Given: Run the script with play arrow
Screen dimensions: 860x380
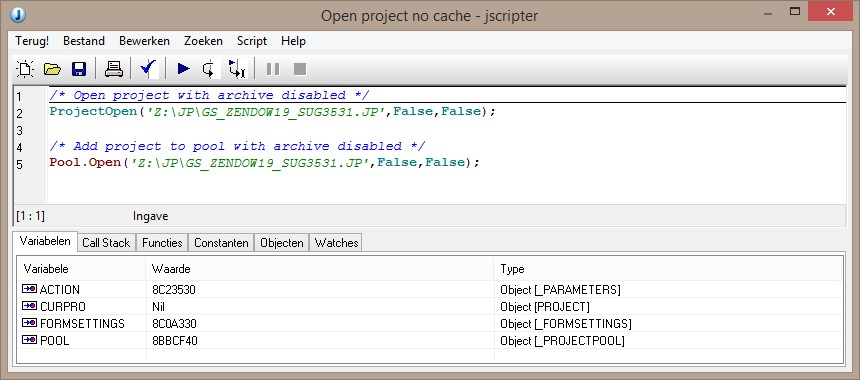Looking at the screenshot, I should coord(183,69).
